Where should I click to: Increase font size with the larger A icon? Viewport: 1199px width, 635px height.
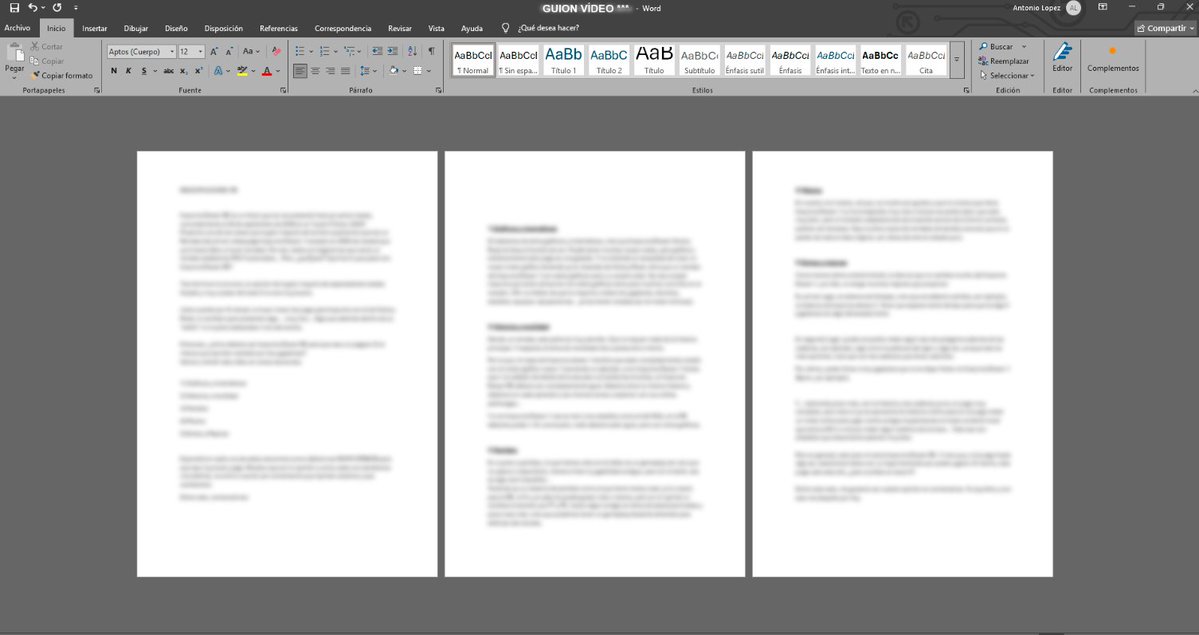(214, 51)
